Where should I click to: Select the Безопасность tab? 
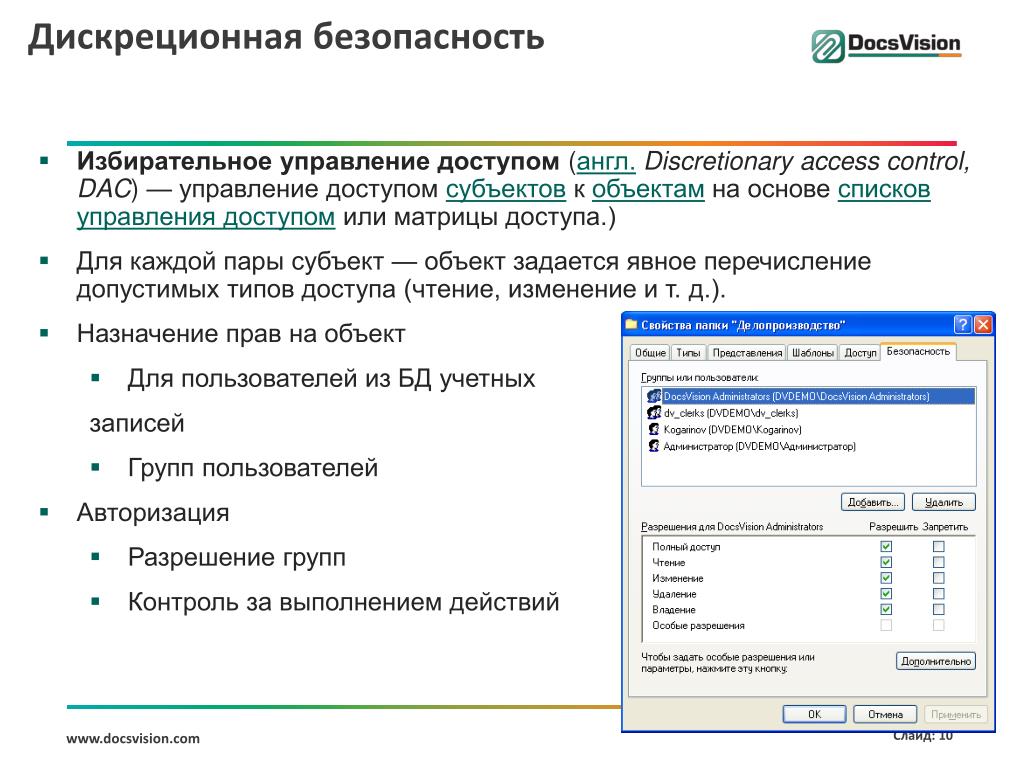(918, 351)
